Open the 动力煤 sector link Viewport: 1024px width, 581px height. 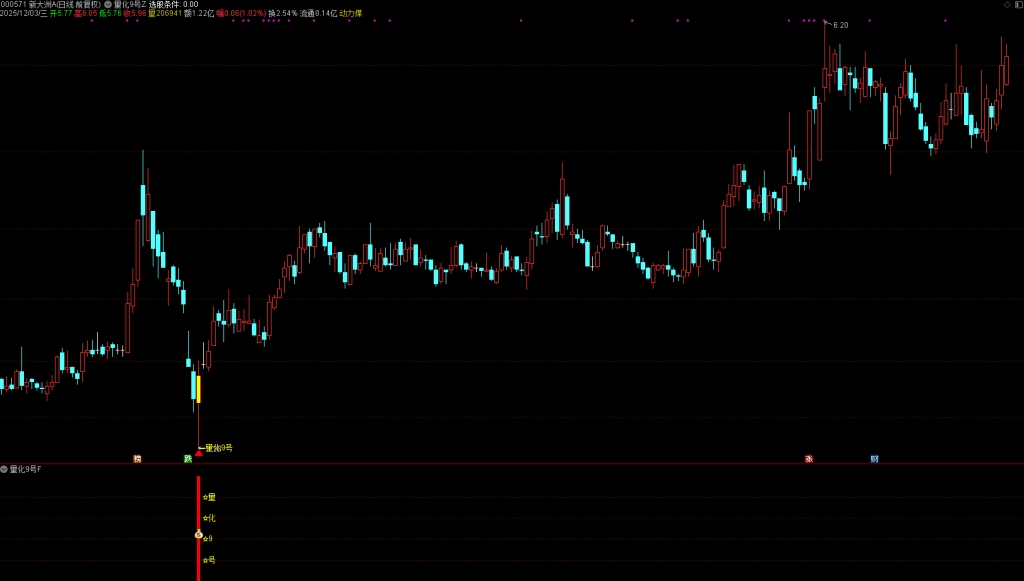pos(351,14)
